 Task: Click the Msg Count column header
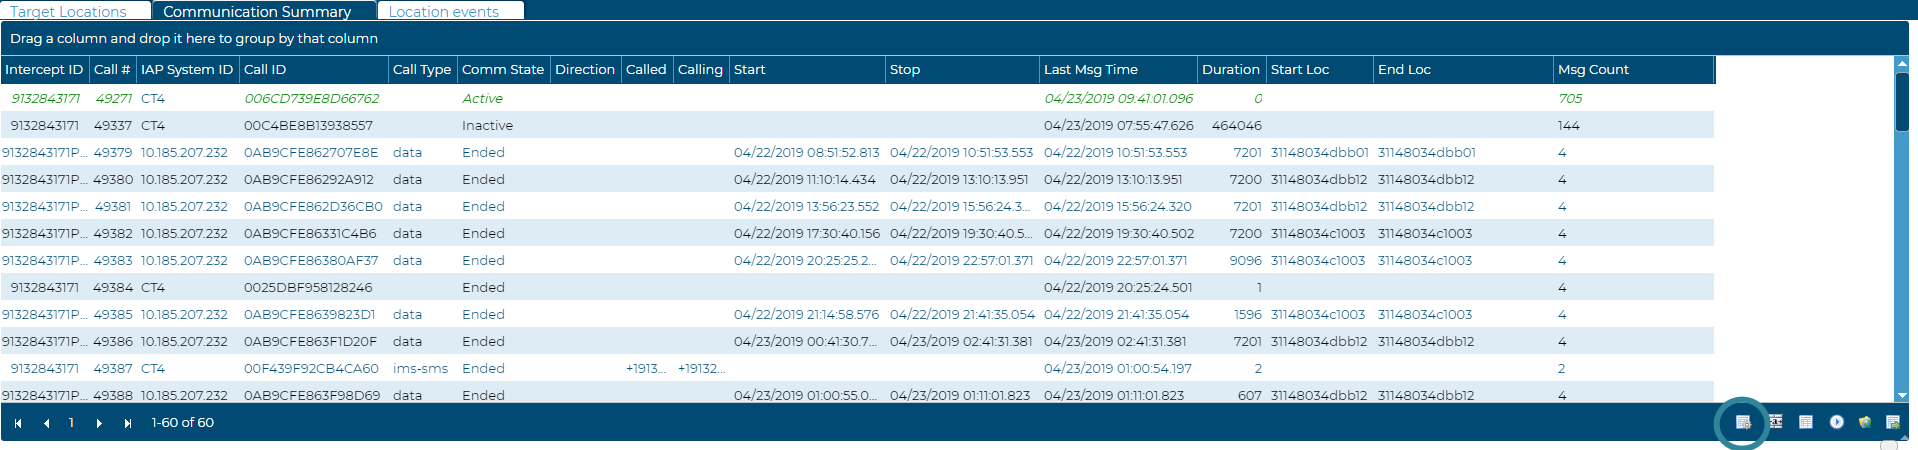pyautogui.click(x=1593, y=69)
